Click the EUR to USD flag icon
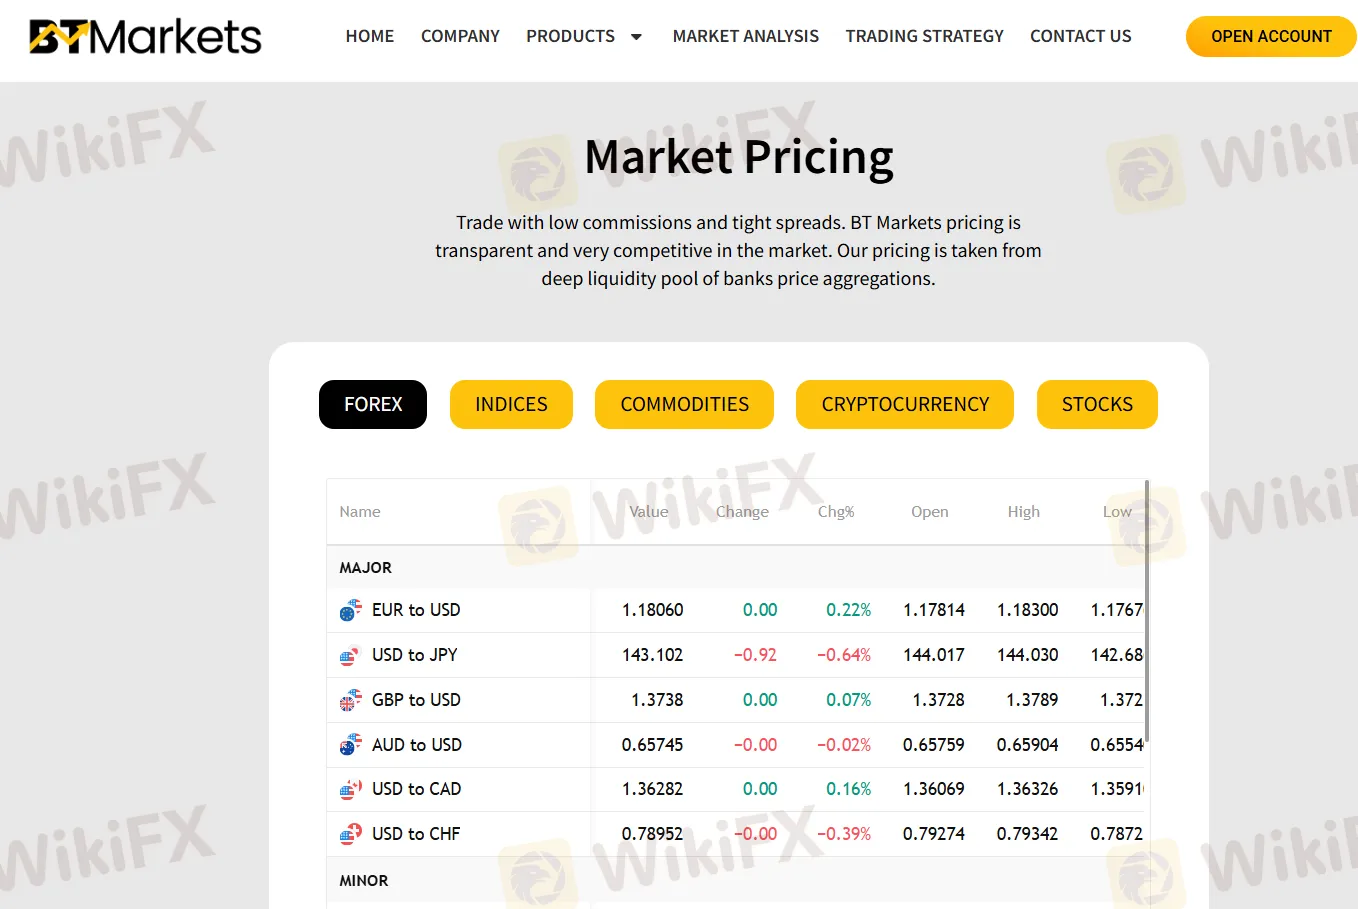The height and width of the screenshot is (909, 1358). [x=350, y=610]
